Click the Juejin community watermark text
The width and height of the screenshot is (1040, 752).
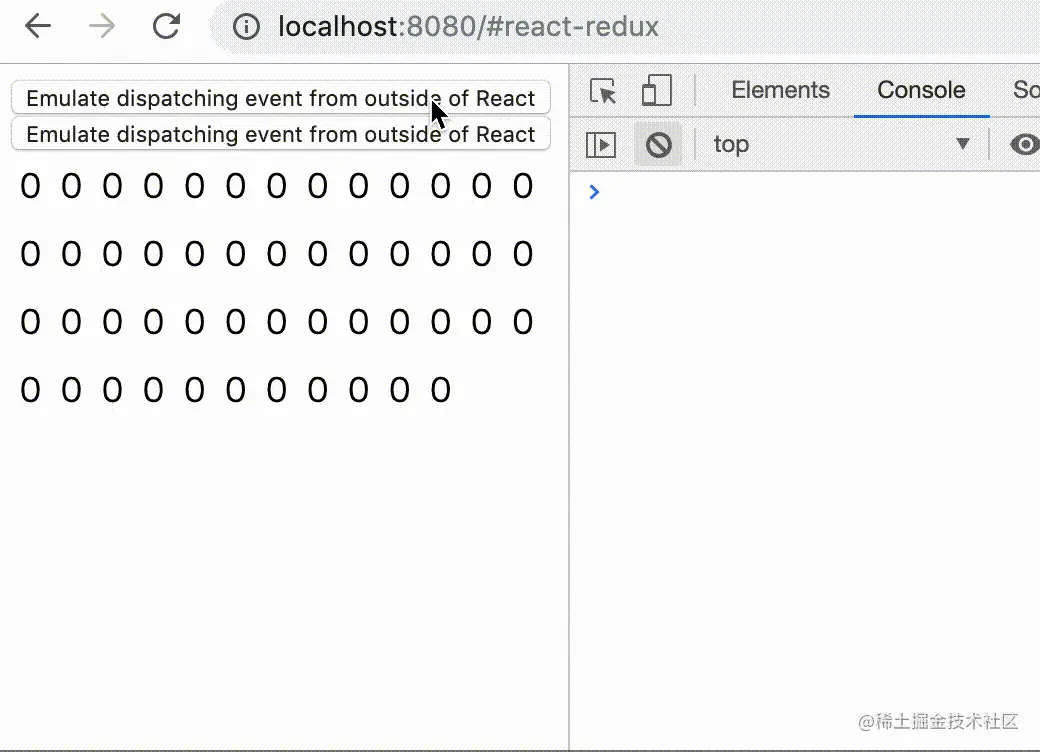[938, 720]
